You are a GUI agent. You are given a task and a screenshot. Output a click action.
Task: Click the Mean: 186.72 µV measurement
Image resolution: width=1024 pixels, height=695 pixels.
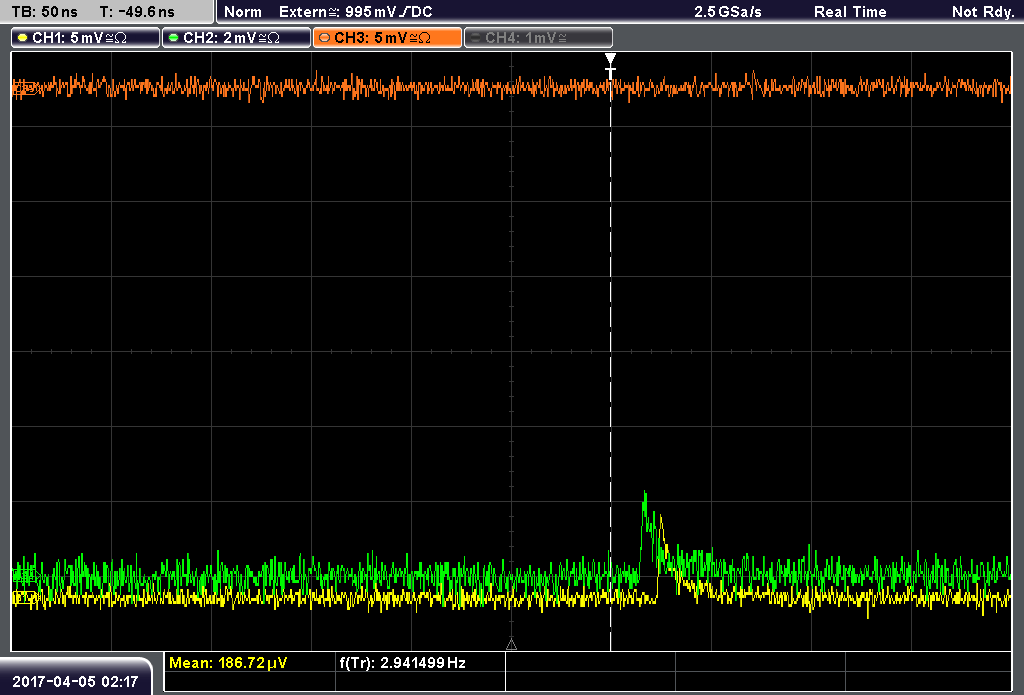(228, 663)
